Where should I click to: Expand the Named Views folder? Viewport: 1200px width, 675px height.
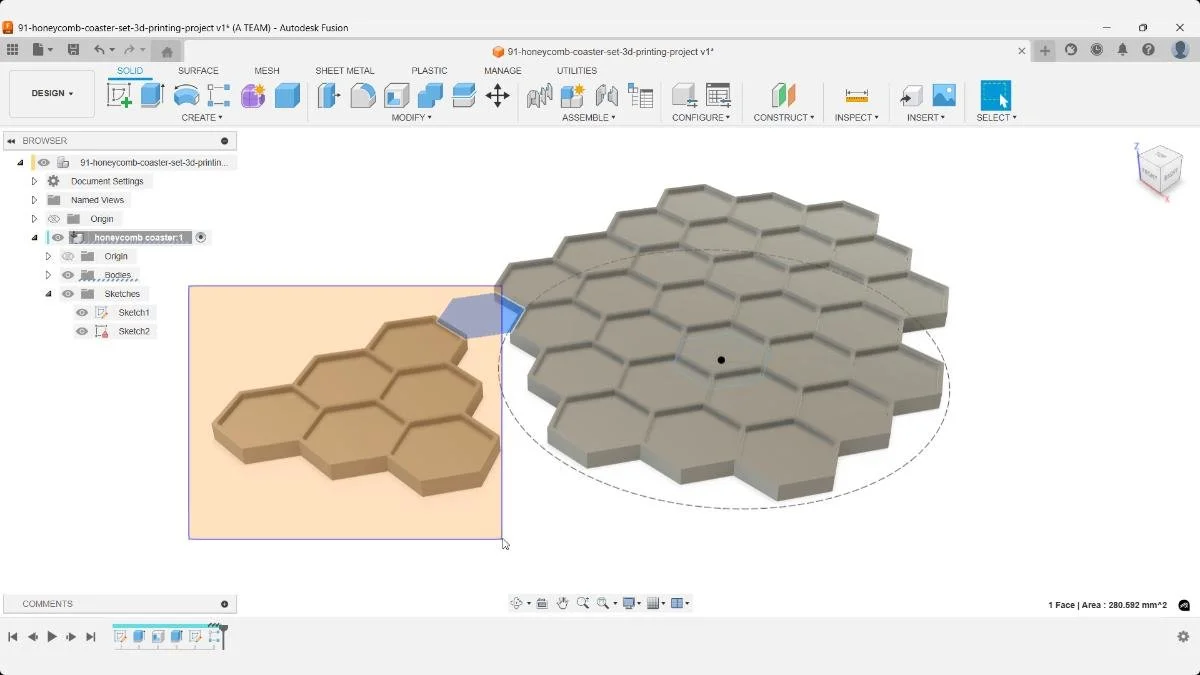pos(34,200)
